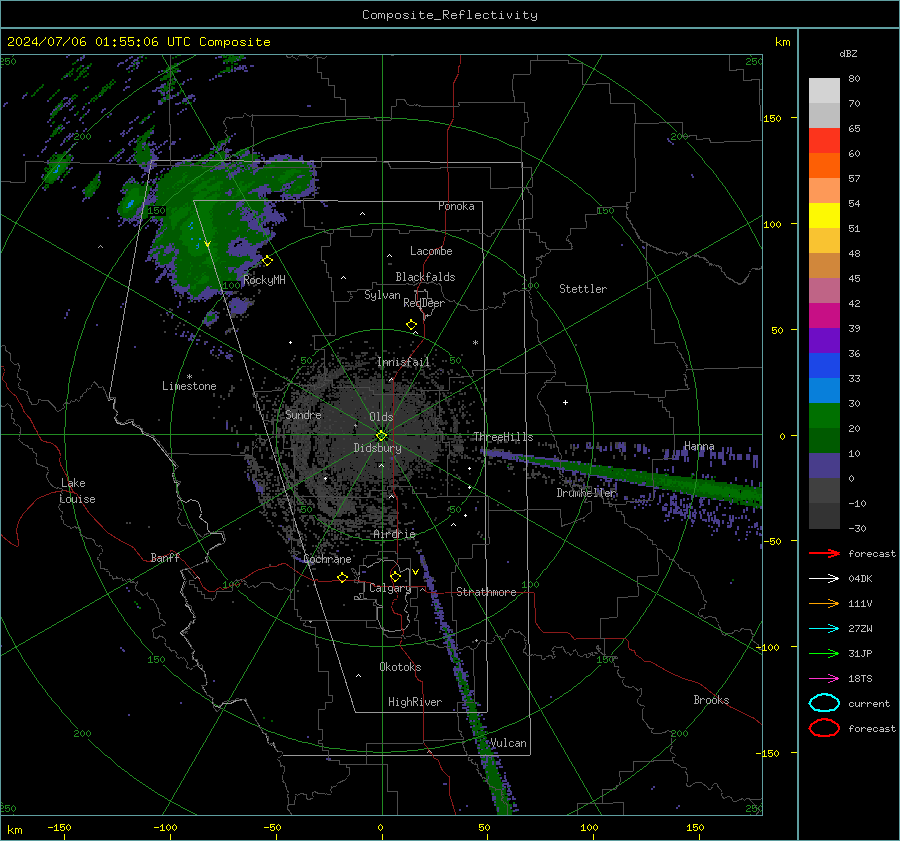Pick the red 65 dBZ color swatch

tap(824, 140)
